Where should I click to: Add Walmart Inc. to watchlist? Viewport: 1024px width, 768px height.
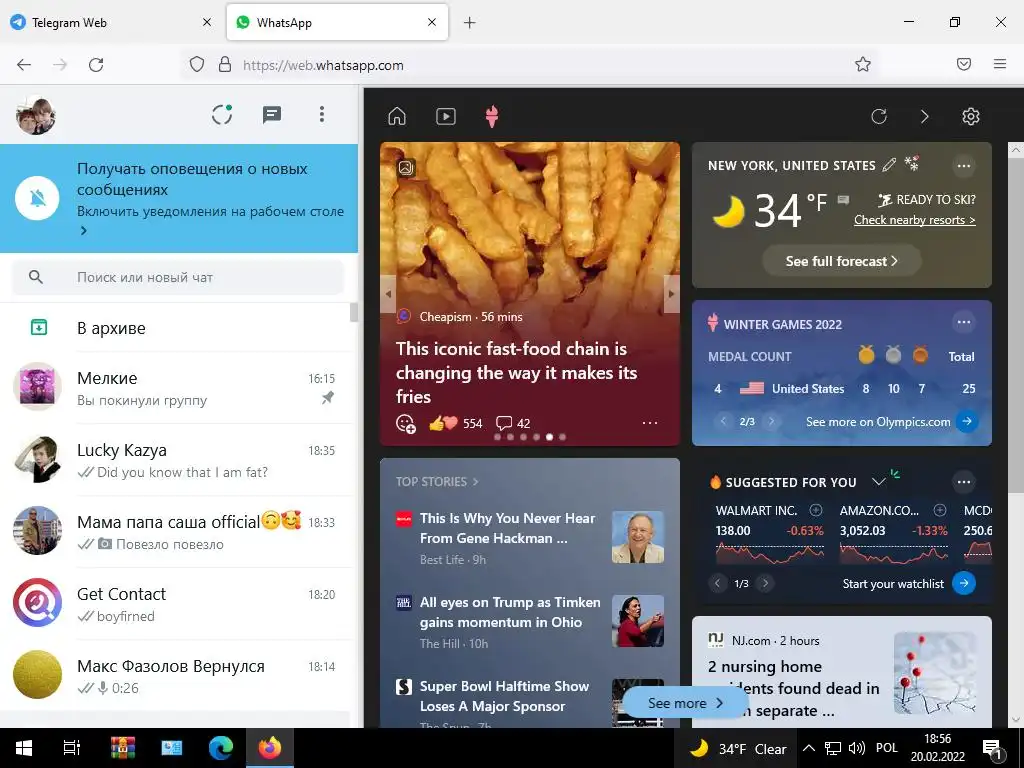816,510
